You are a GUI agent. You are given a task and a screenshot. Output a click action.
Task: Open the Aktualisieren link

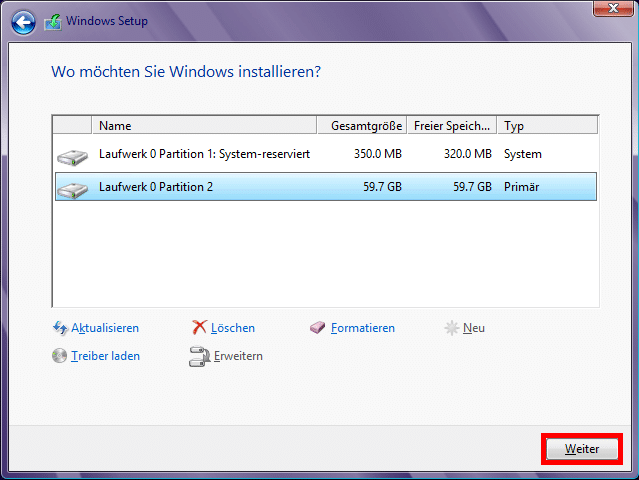click(x=105, y=328)
